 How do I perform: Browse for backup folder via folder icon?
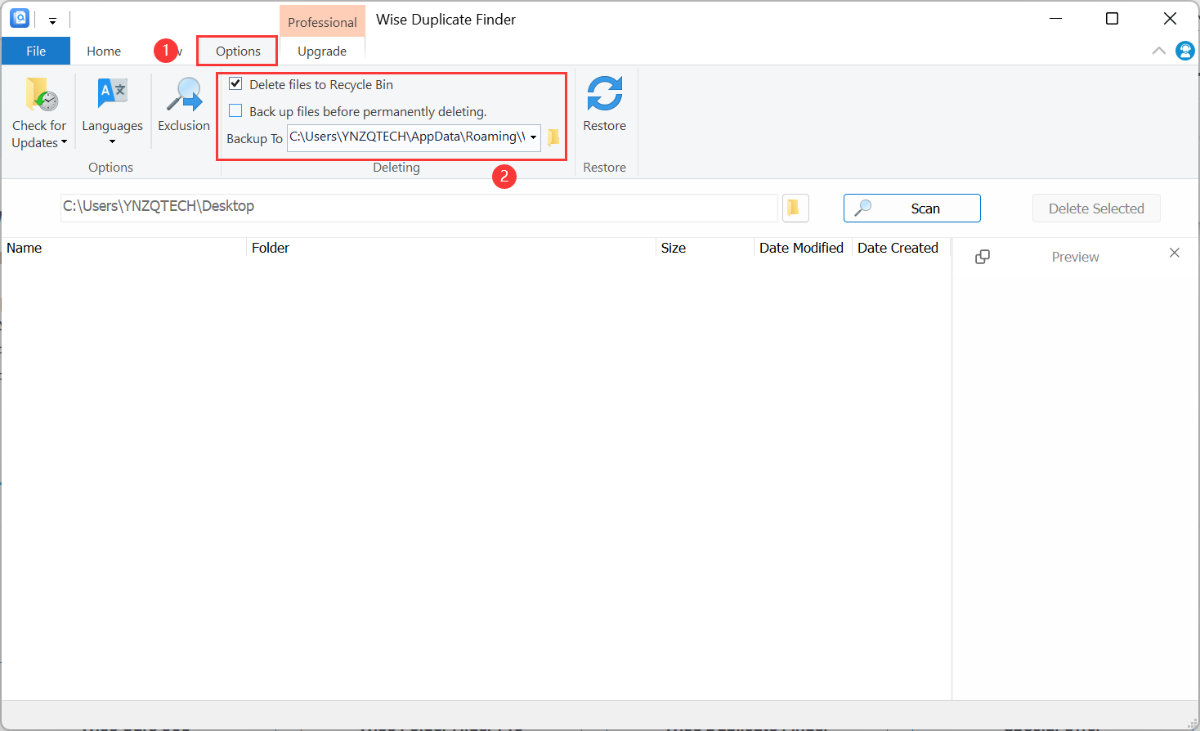(553, 137)
